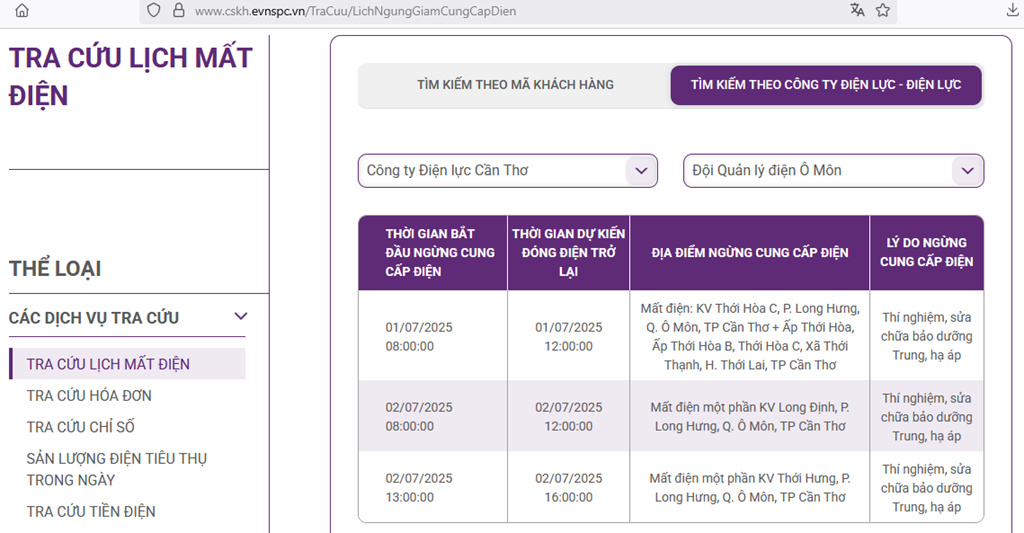Select 'Tìm kiếm theo công ty điện lực' tab
Viewport: 1024px width, 533px height.
pos(826,85)
